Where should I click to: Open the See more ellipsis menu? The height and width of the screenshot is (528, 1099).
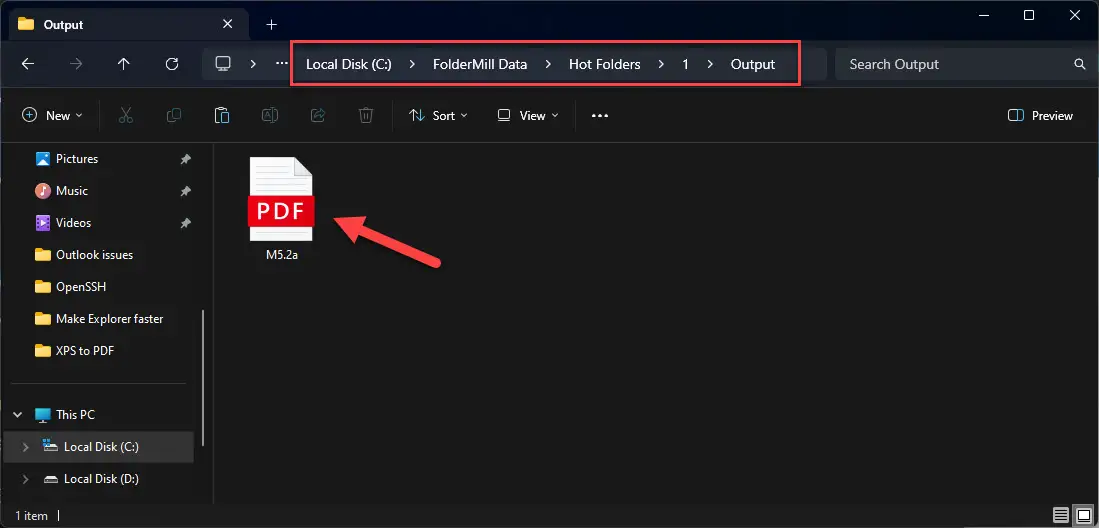click(x=600, y=116)
